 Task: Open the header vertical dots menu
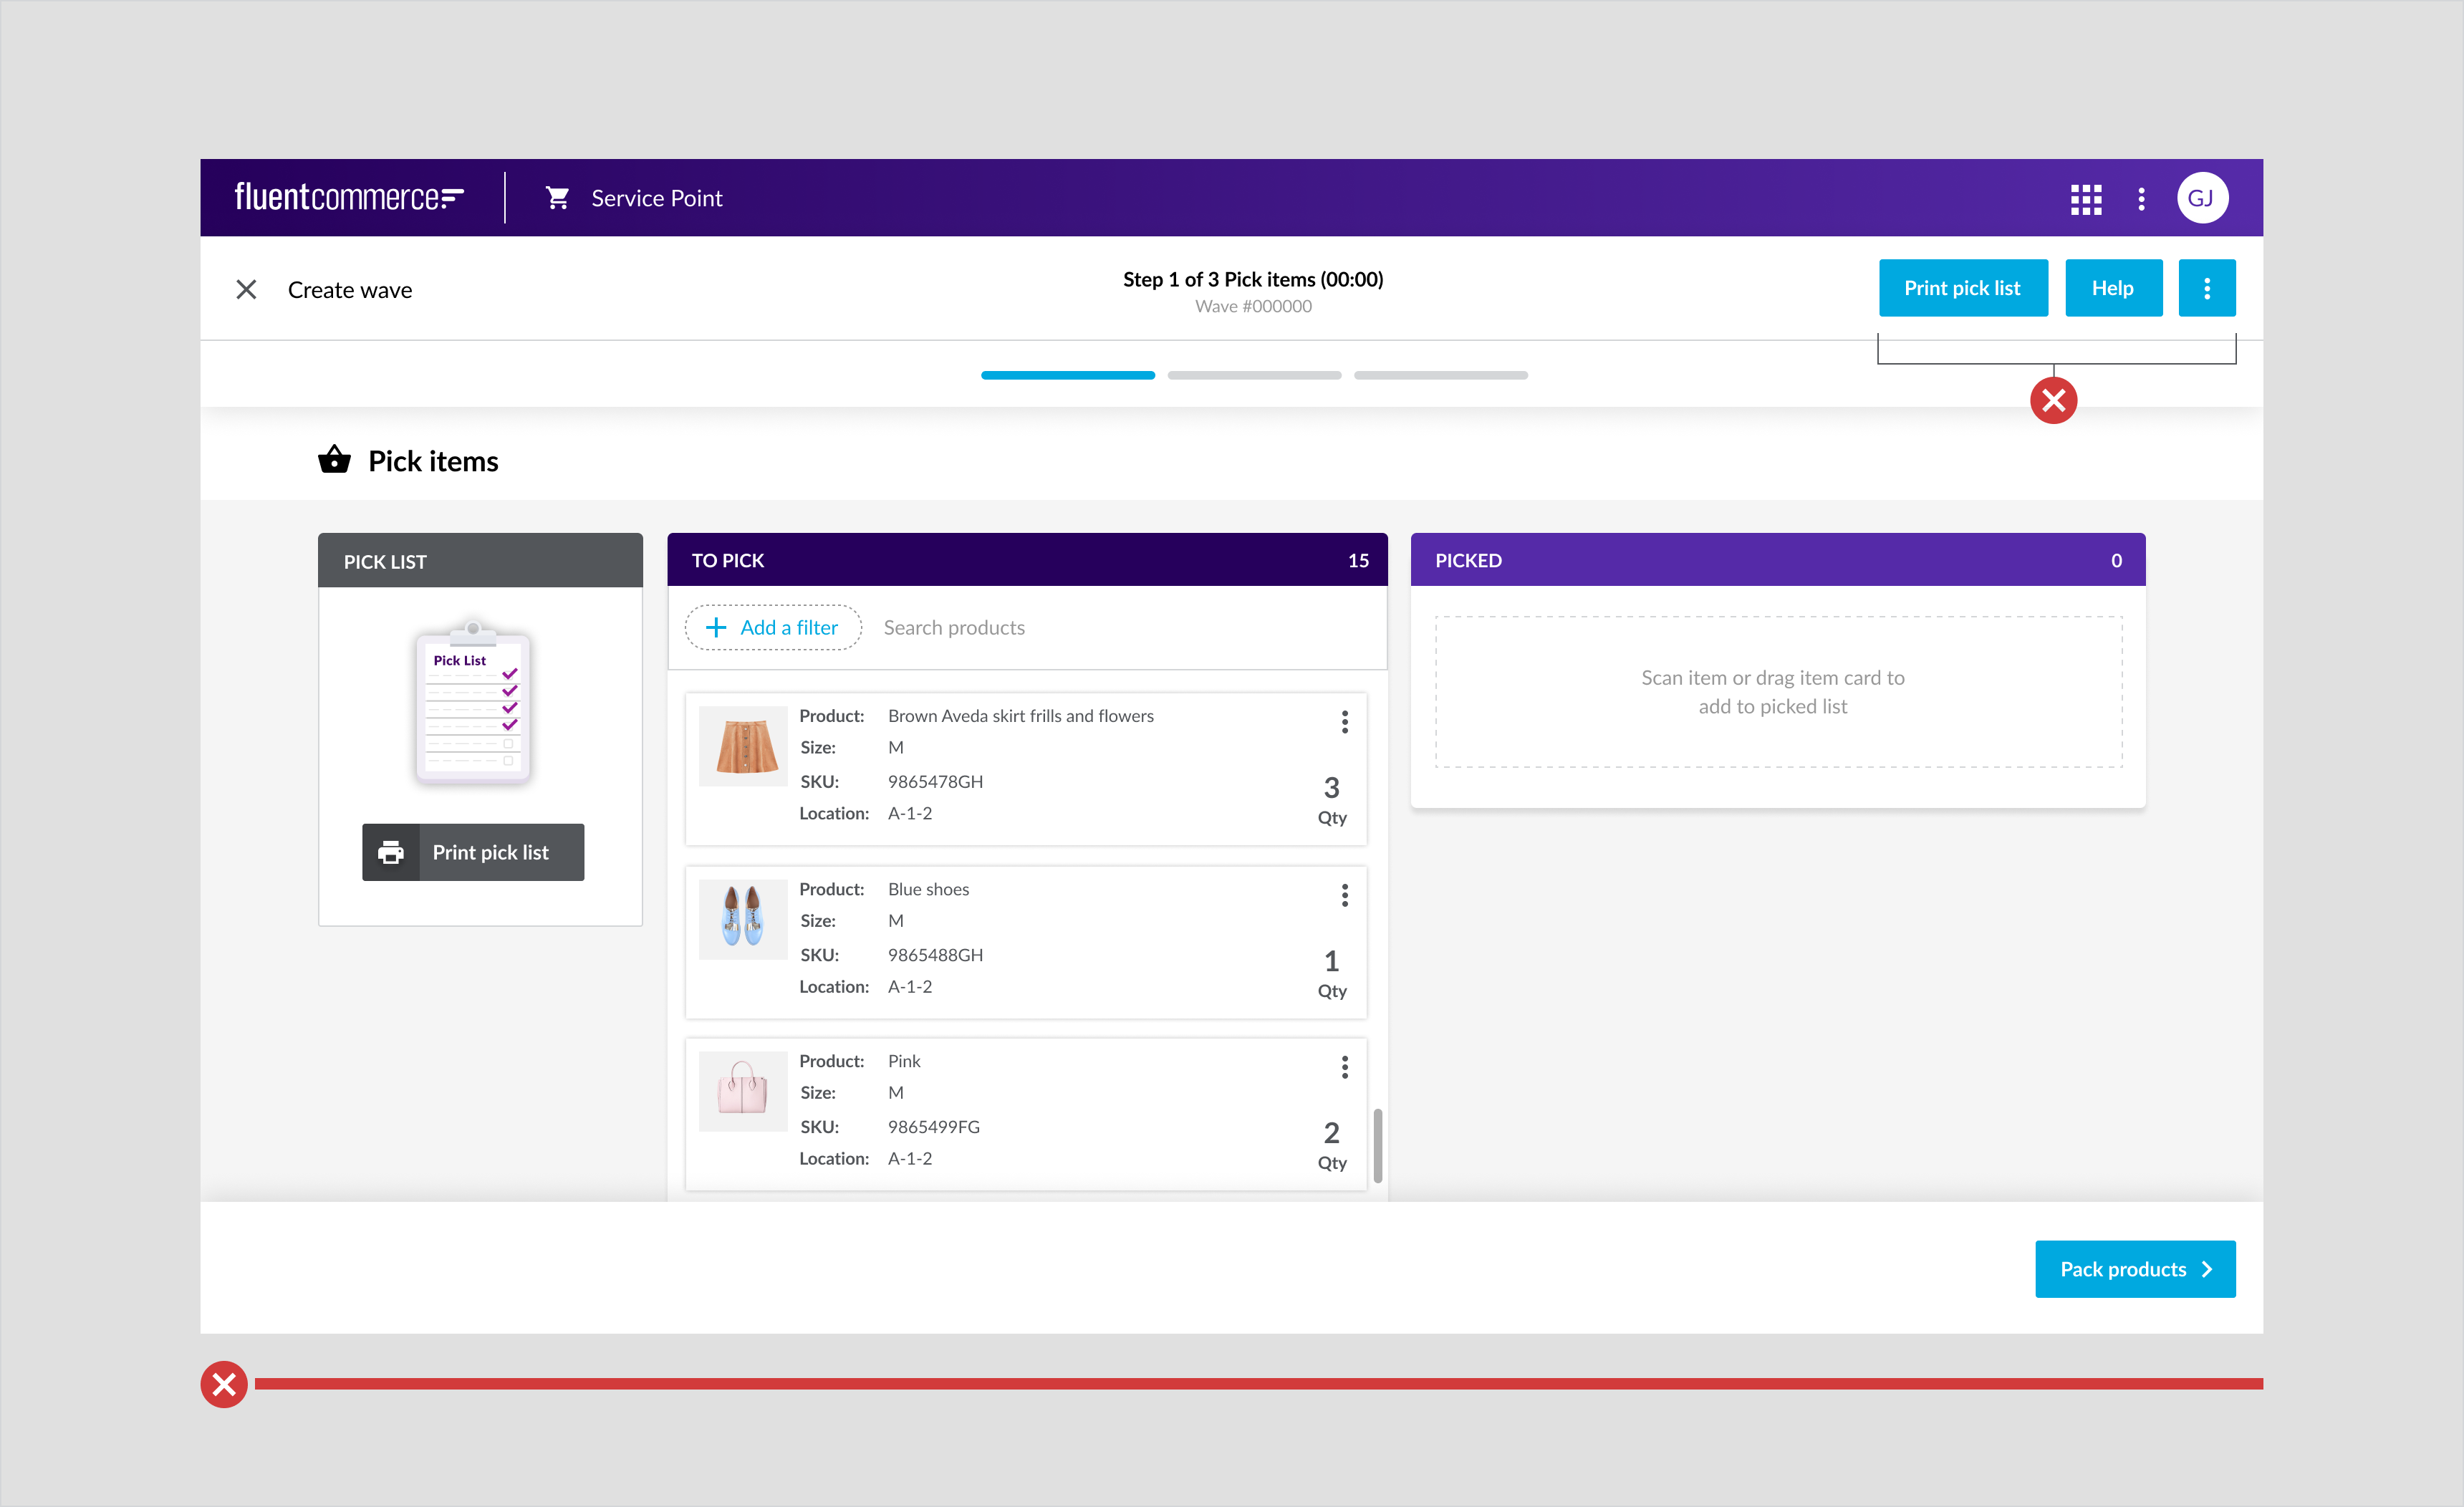[x=2141, y=198]
